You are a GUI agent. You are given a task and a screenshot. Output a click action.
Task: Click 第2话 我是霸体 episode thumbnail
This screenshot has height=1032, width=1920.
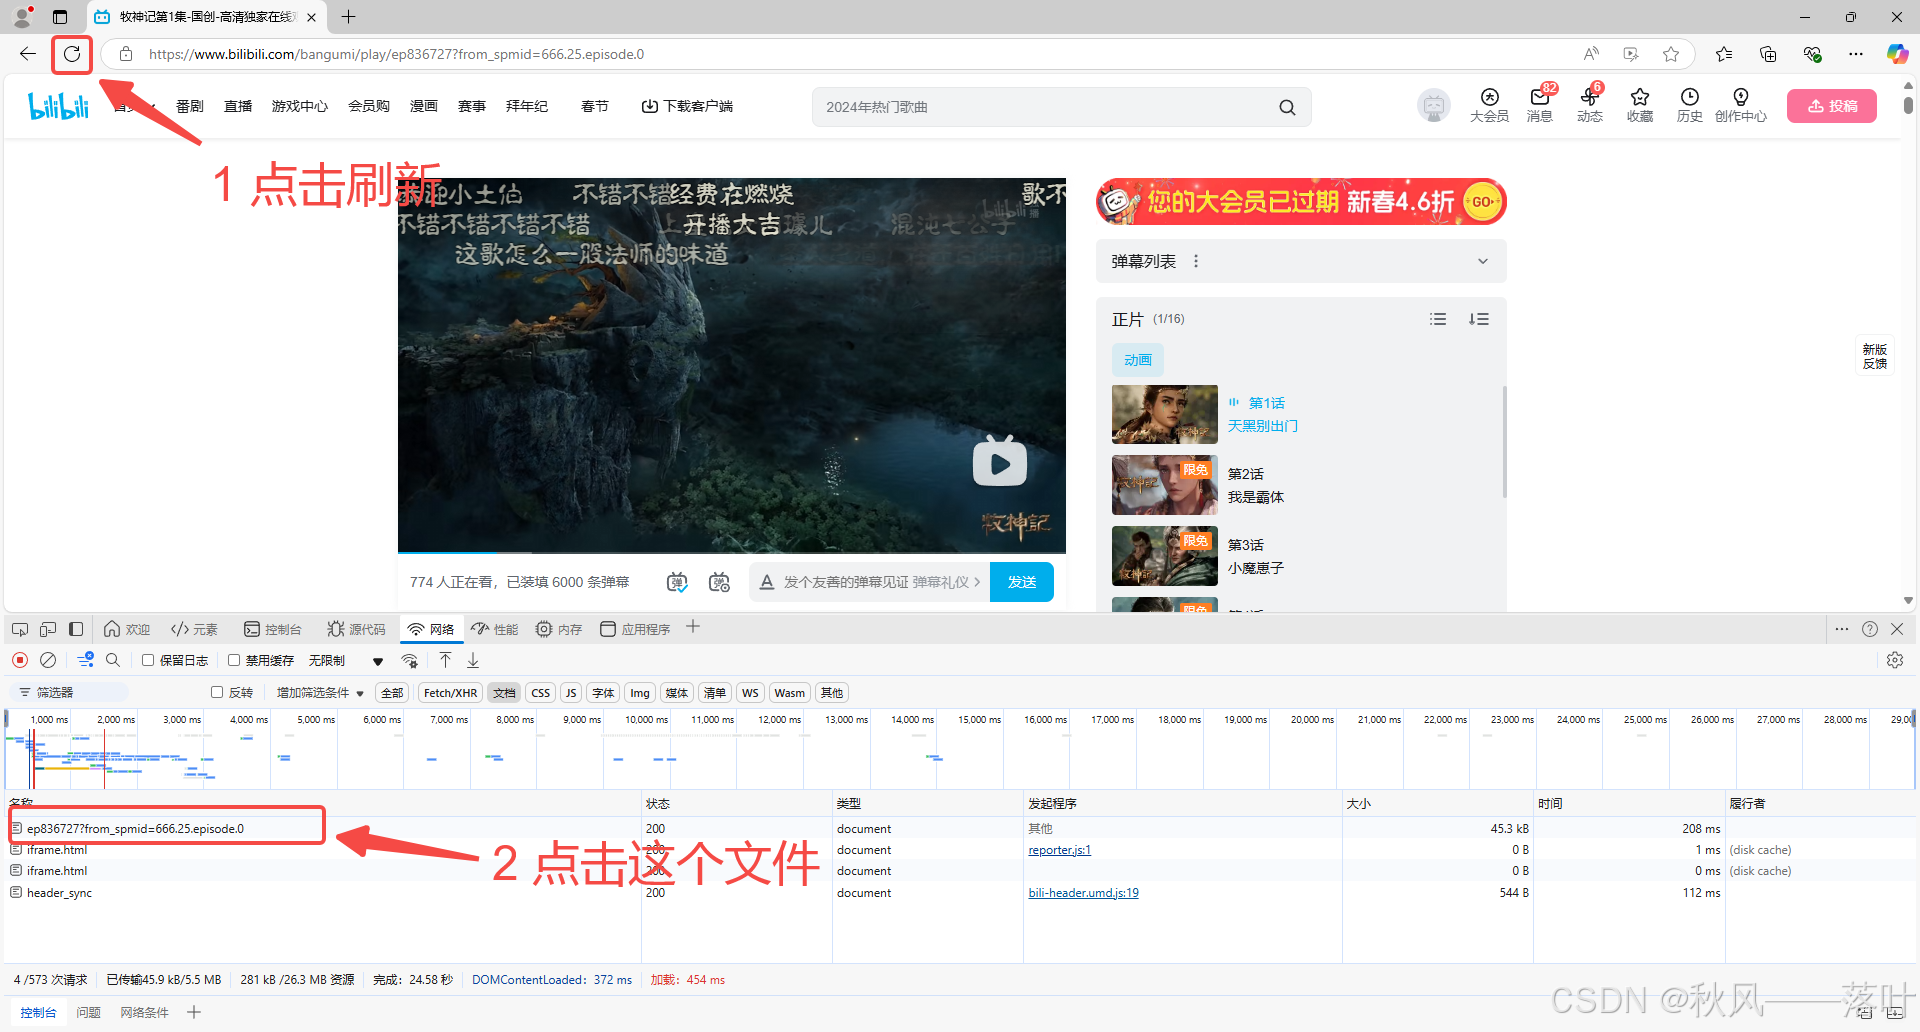point(1165,485)
